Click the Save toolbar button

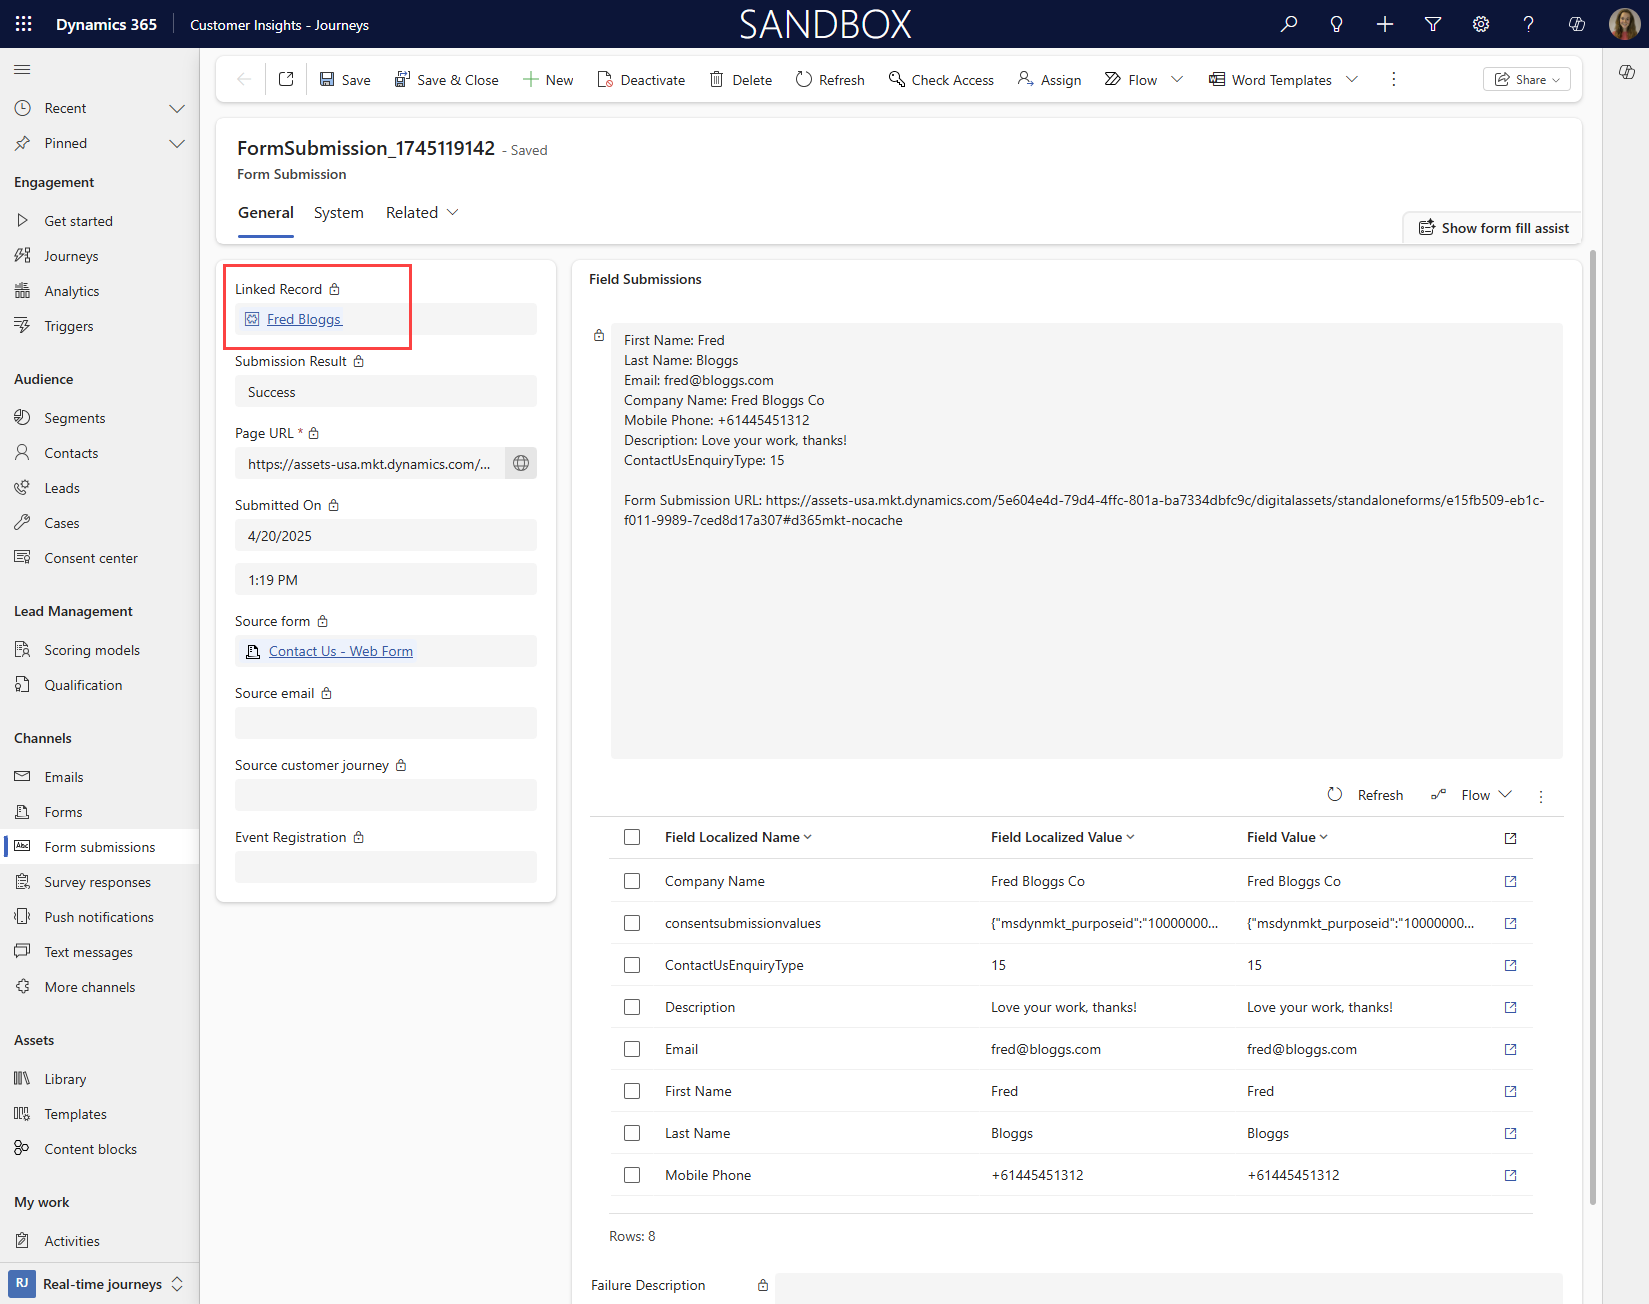point(345,80)
